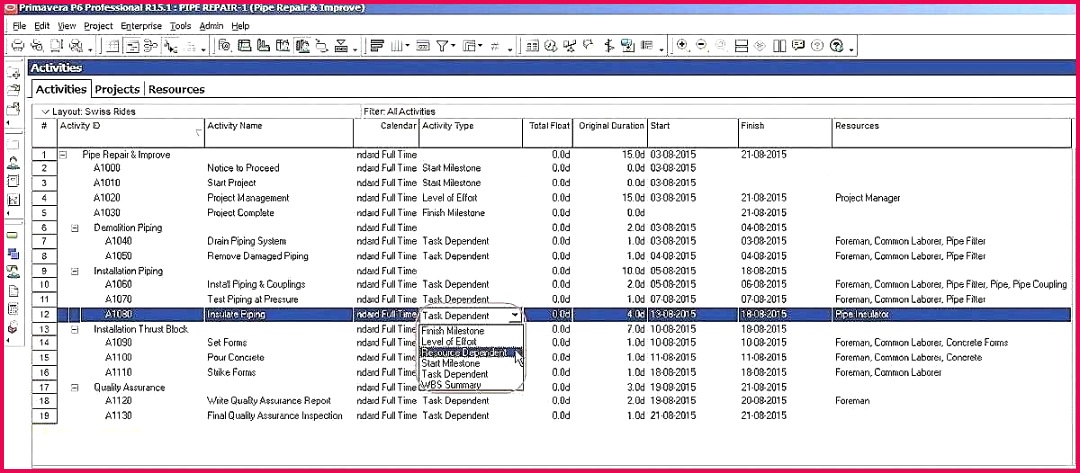Click the Activity Type combo box arrow
This screenshot has height=473, width=1080.
click(514, 315)
